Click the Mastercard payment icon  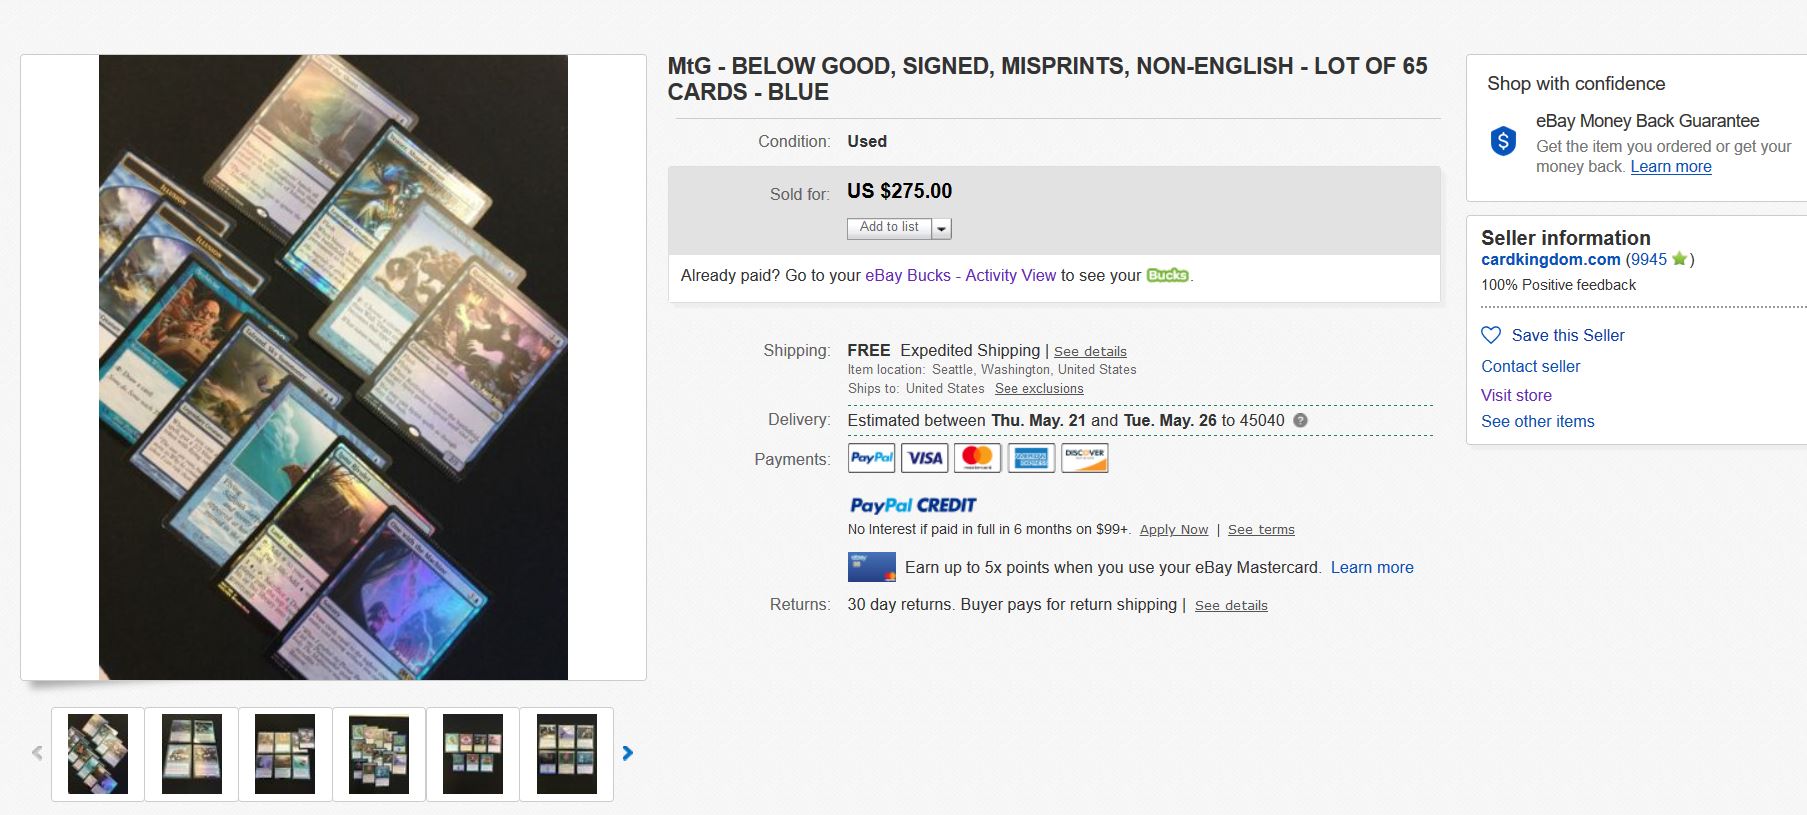(978, 458)
